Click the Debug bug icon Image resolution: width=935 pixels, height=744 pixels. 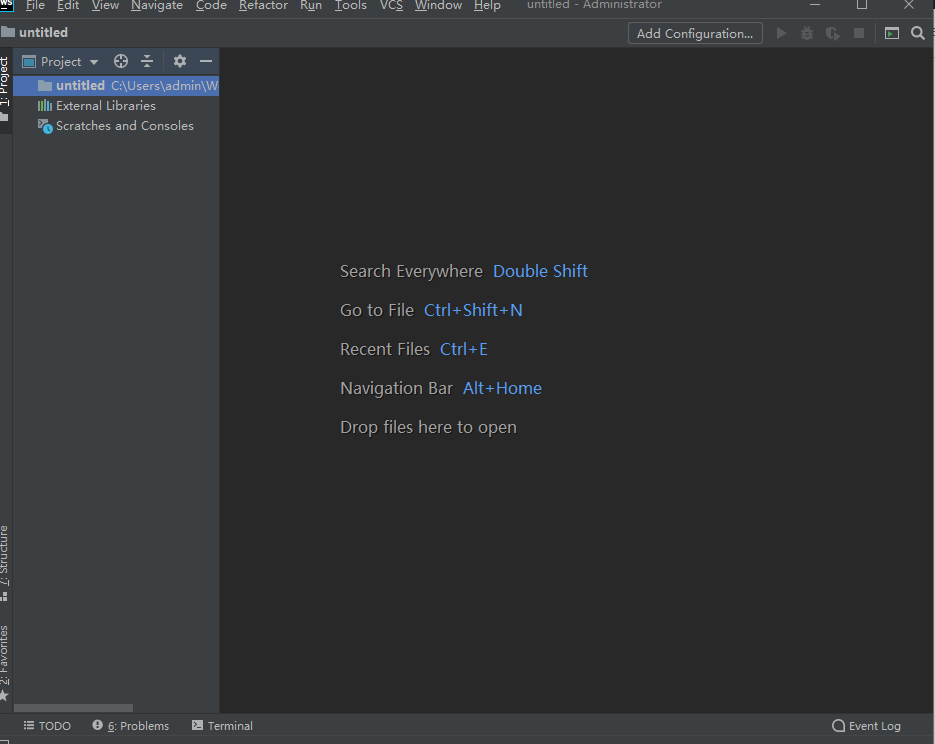(x=807, y=33)
